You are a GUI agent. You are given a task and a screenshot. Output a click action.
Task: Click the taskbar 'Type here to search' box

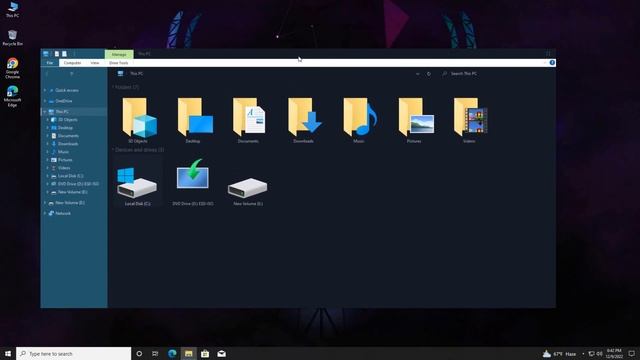pos(74,353)
